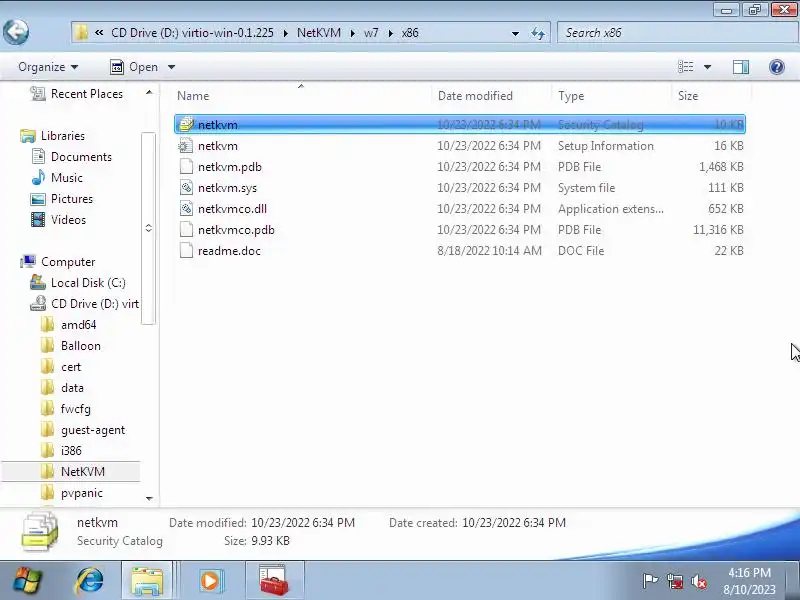The height and width of the screenshot is (600, 800).
Task: Open Recent Places in navigation pane
Action: pos(87,94)
